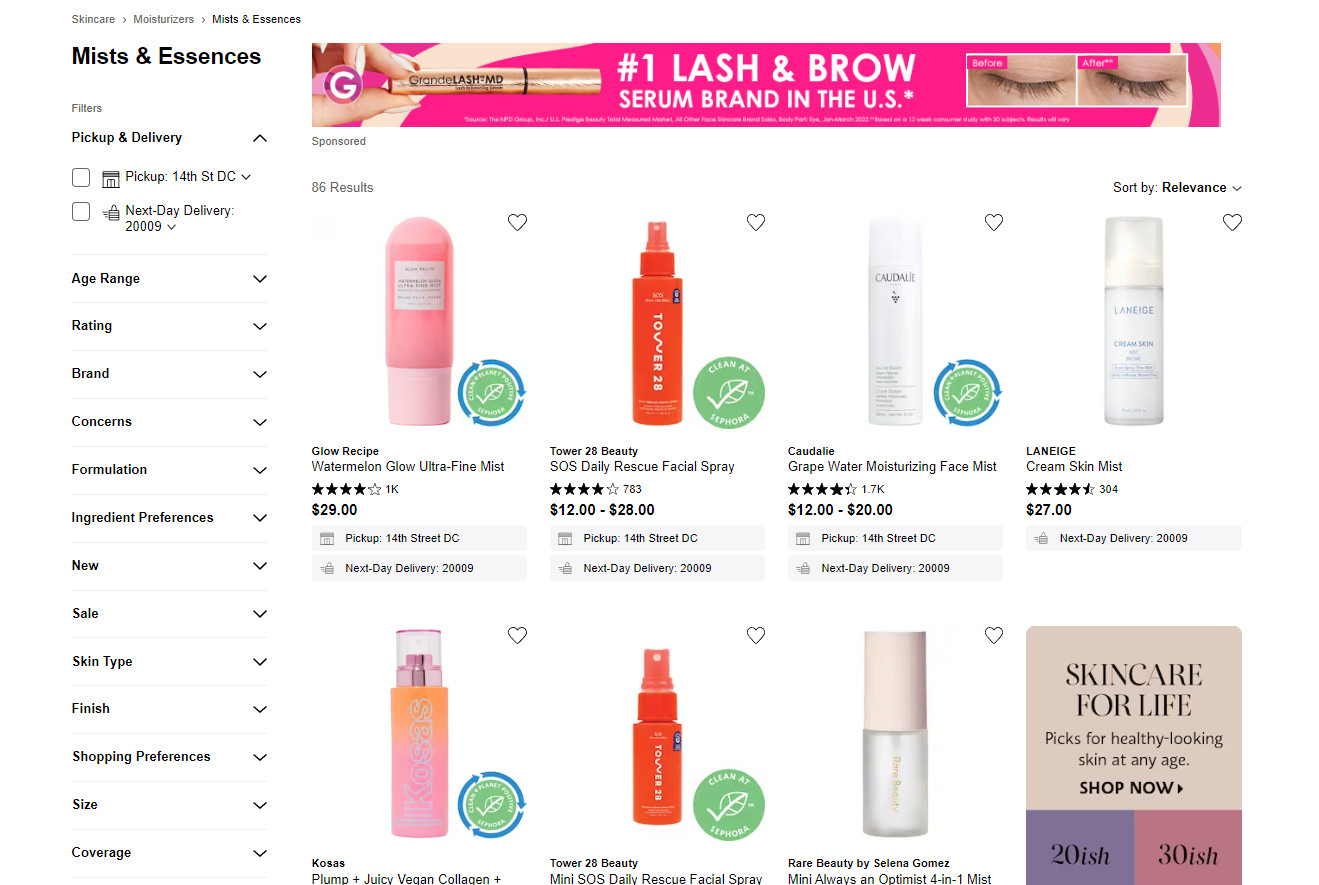Navigate to Moisturizers breadcrumb link
This screenshot has width=1319, height=885.
click(x=164, y=19)
